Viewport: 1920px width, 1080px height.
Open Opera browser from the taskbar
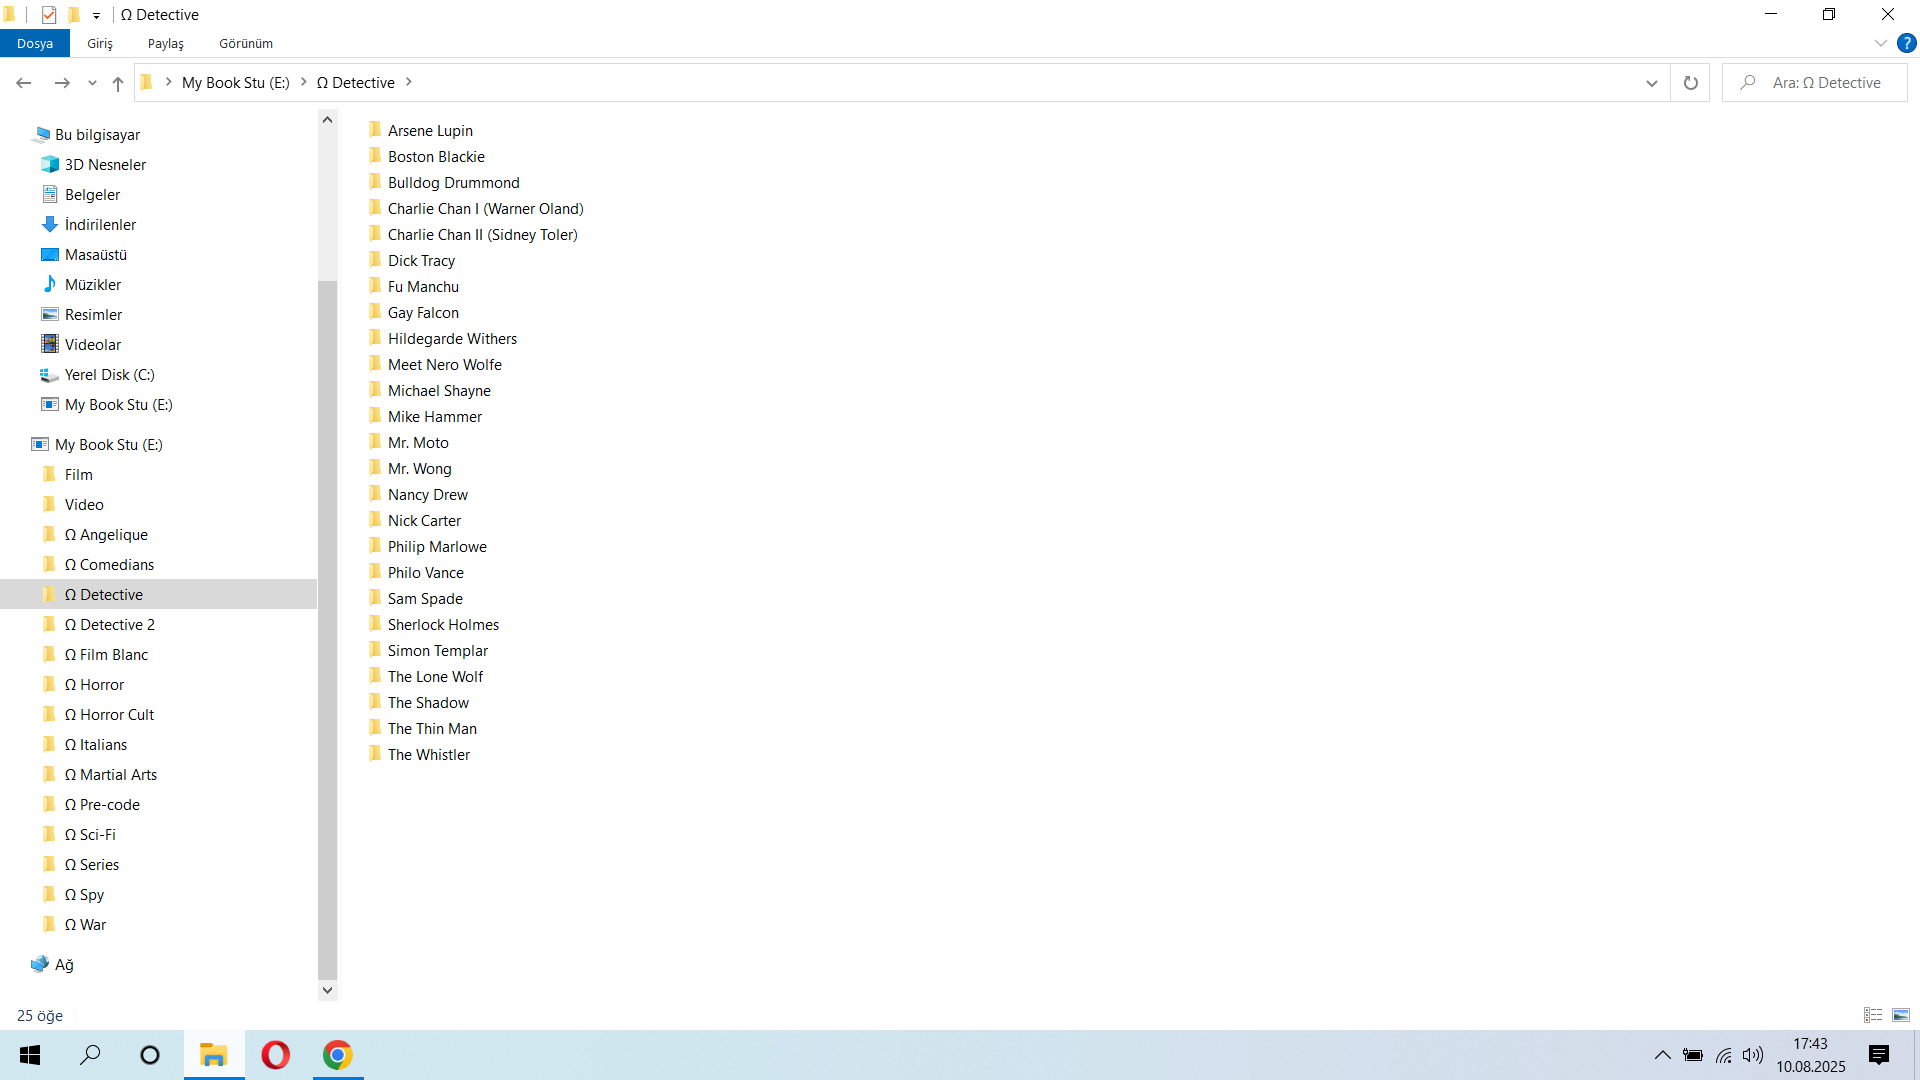coord(275,1055)
